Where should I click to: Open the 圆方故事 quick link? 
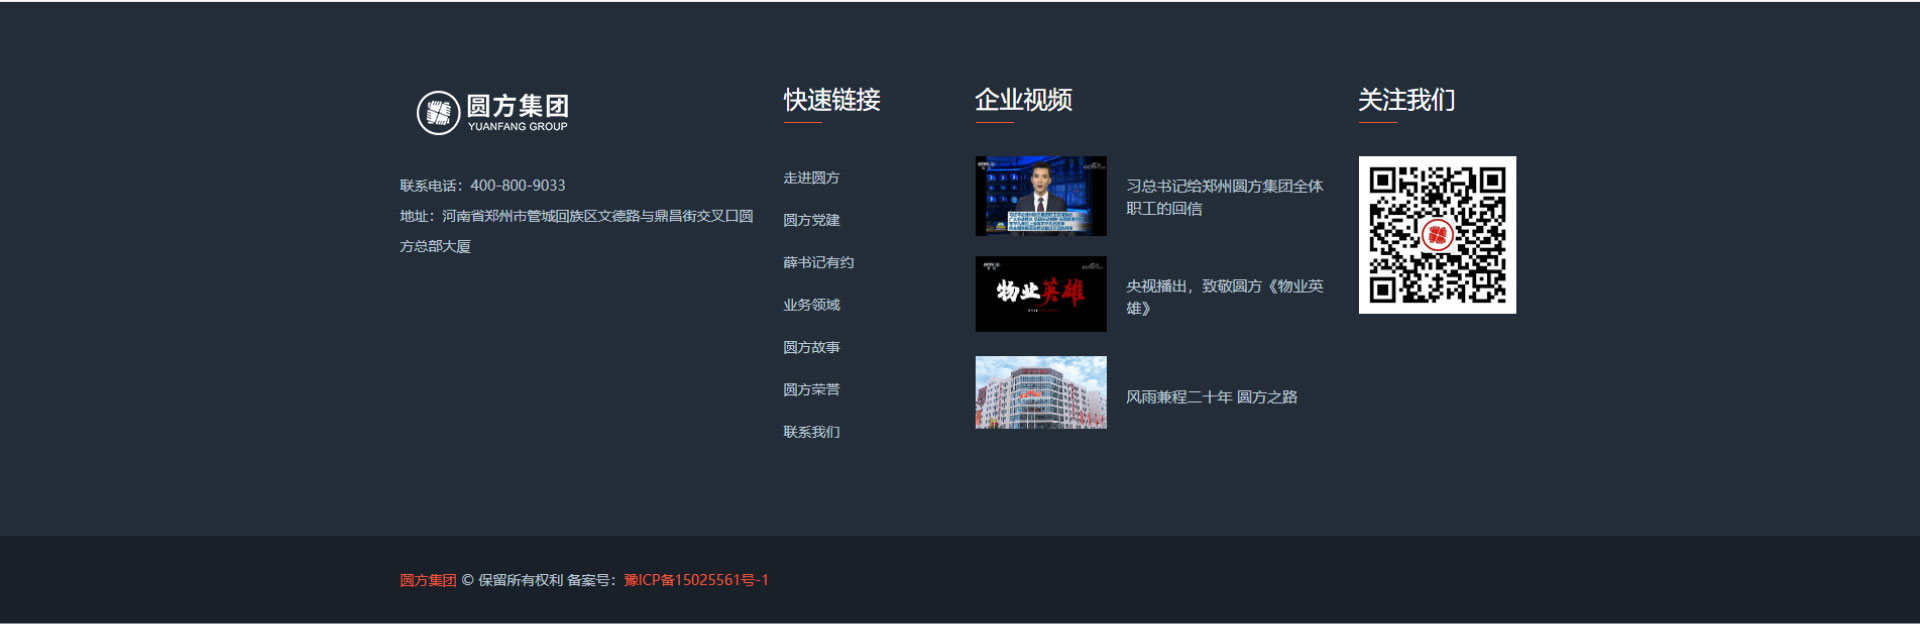(x=811, y=347)
